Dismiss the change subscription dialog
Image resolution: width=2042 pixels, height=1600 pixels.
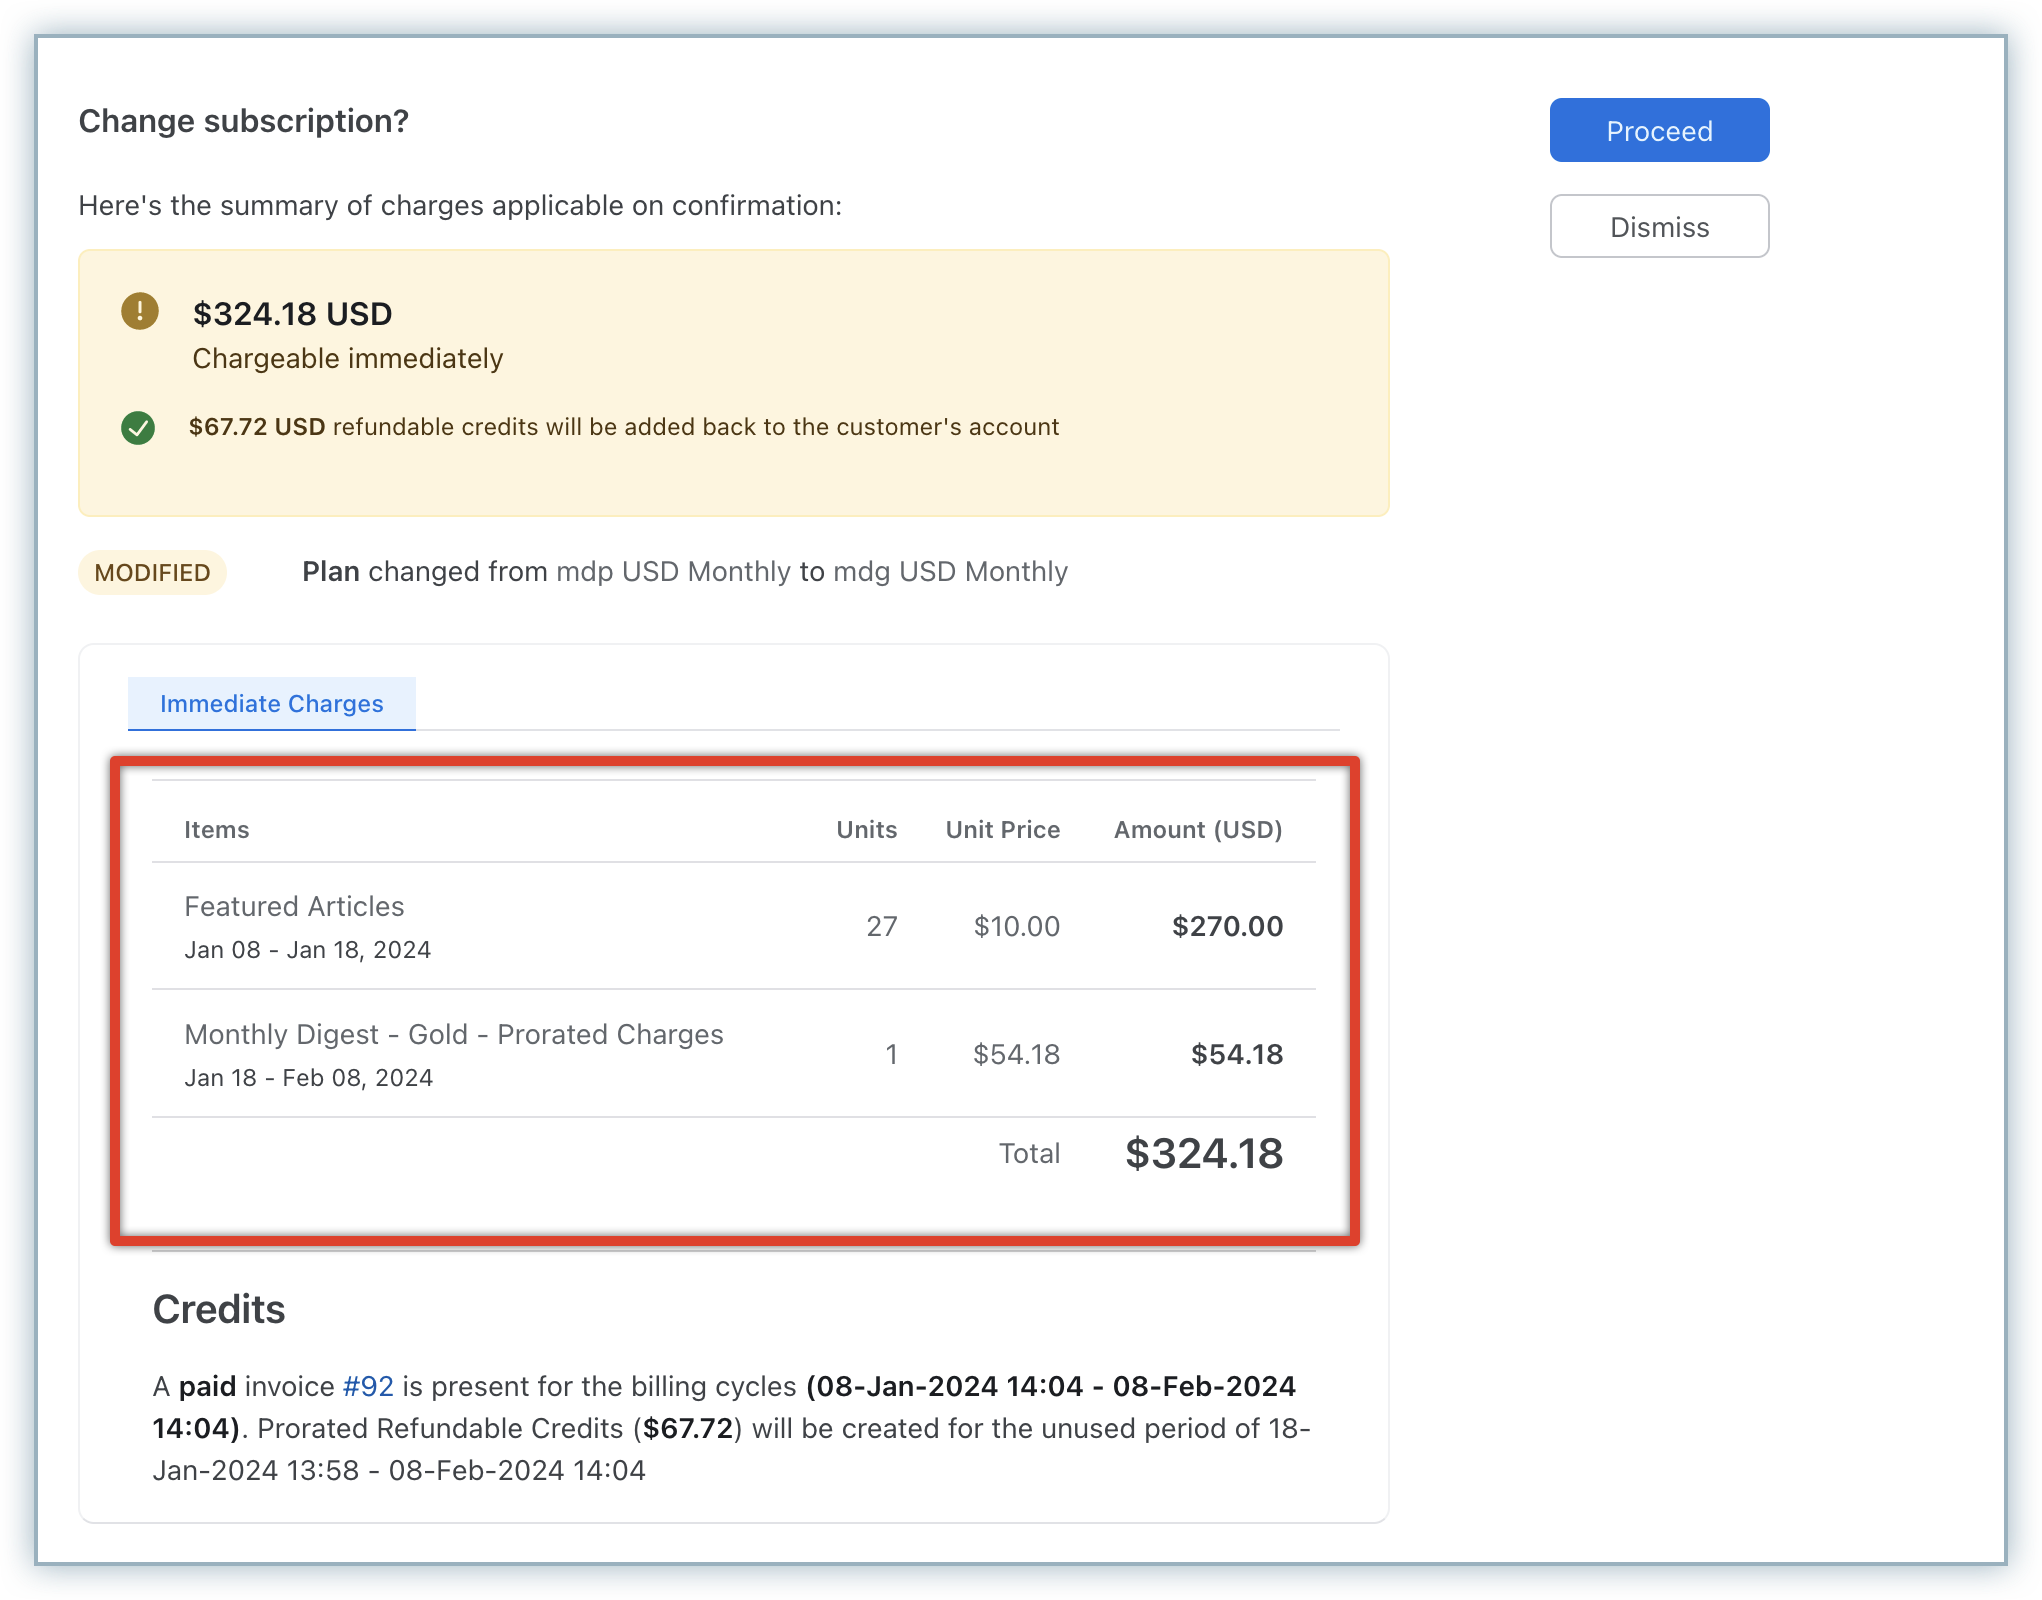(1659, 226)
